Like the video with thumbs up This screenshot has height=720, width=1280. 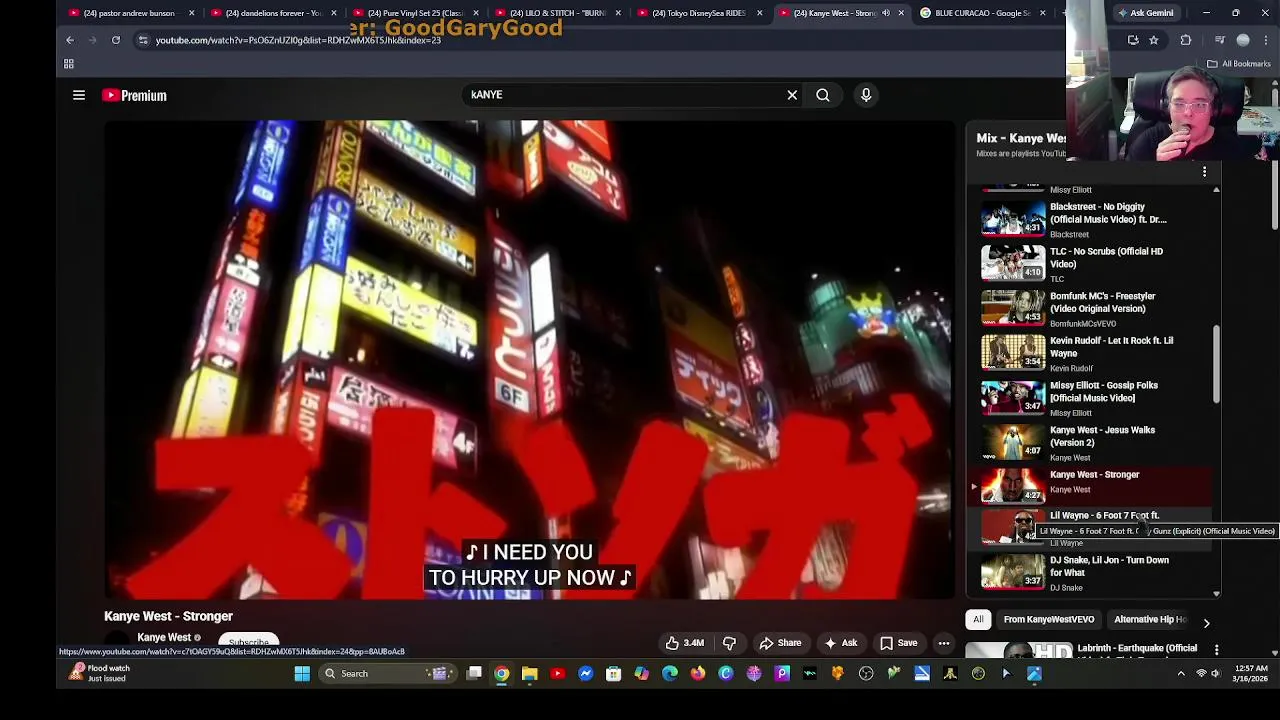coord(685,643)
